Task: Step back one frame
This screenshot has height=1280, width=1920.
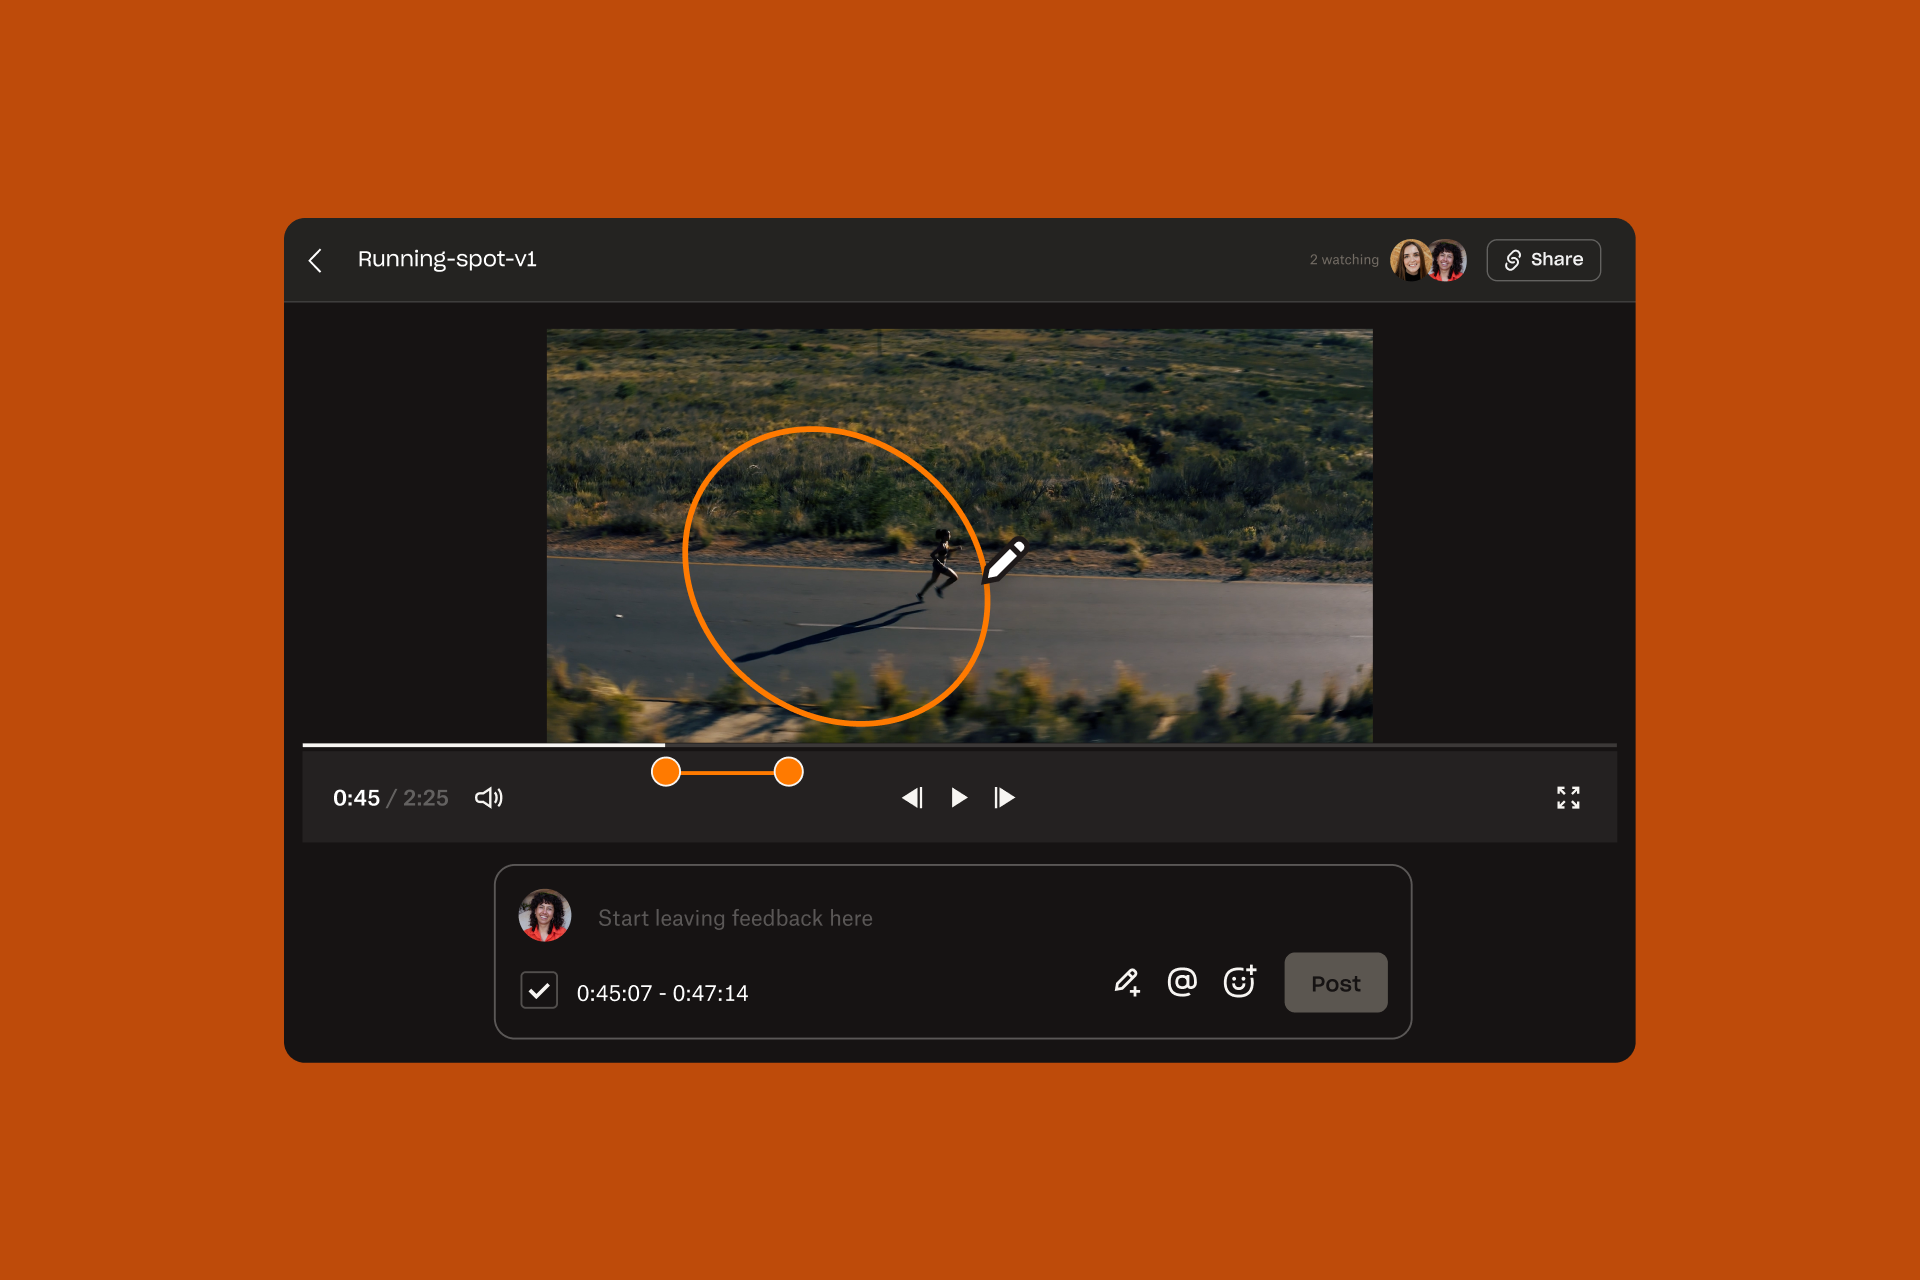Action: click(912, 797)
